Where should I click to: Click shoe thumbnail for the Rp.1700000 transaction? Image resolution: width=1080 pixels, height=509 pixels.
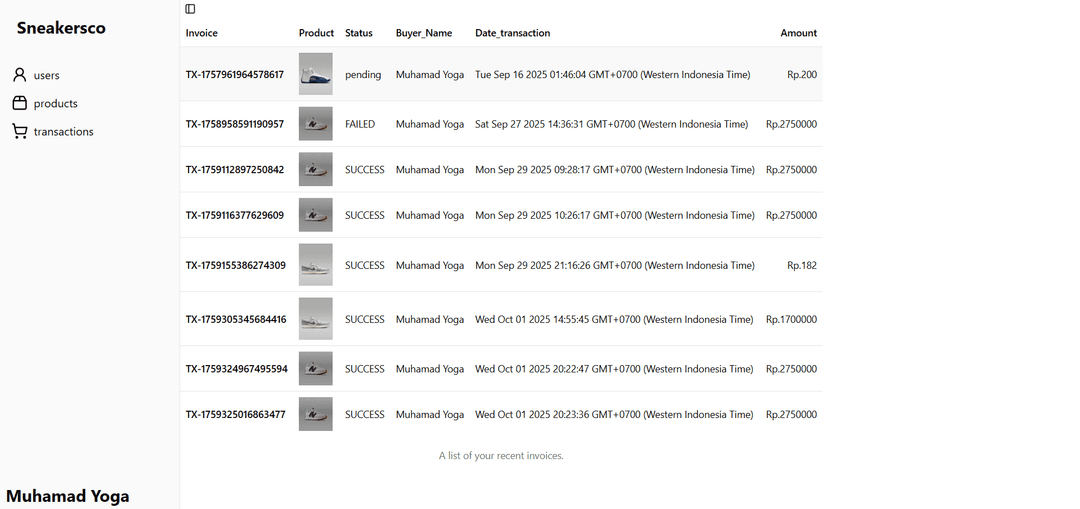click(315, 319)
